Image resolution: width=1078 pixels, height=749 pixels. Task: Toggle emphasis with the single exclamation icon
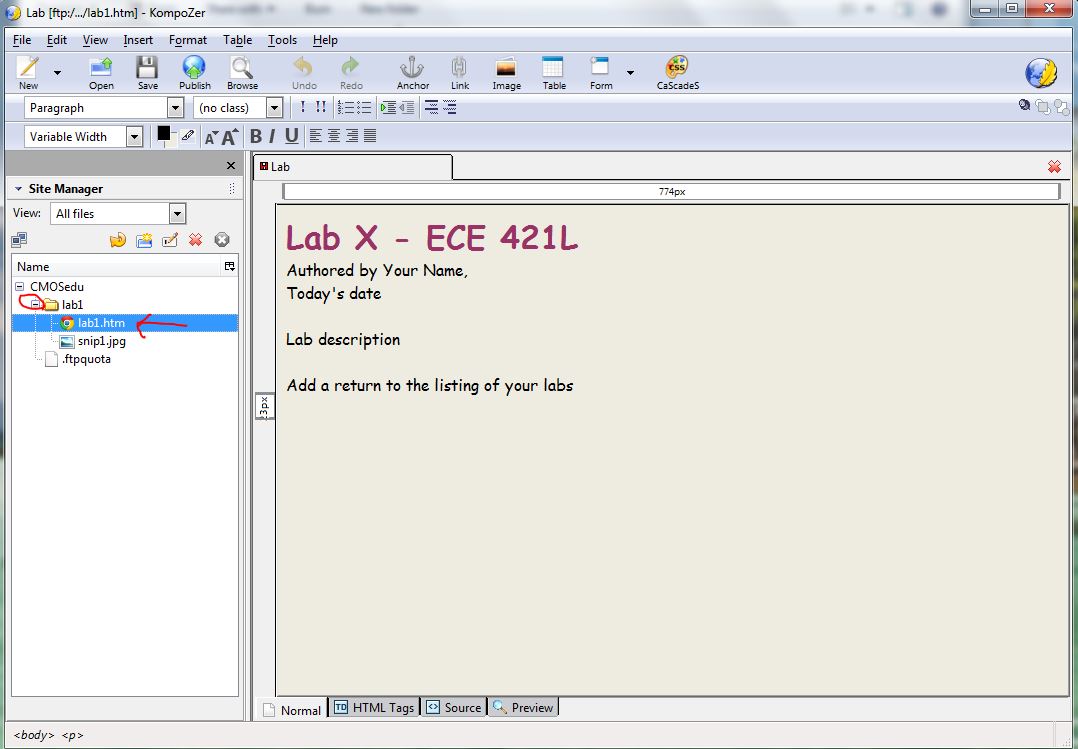[302, 108]
